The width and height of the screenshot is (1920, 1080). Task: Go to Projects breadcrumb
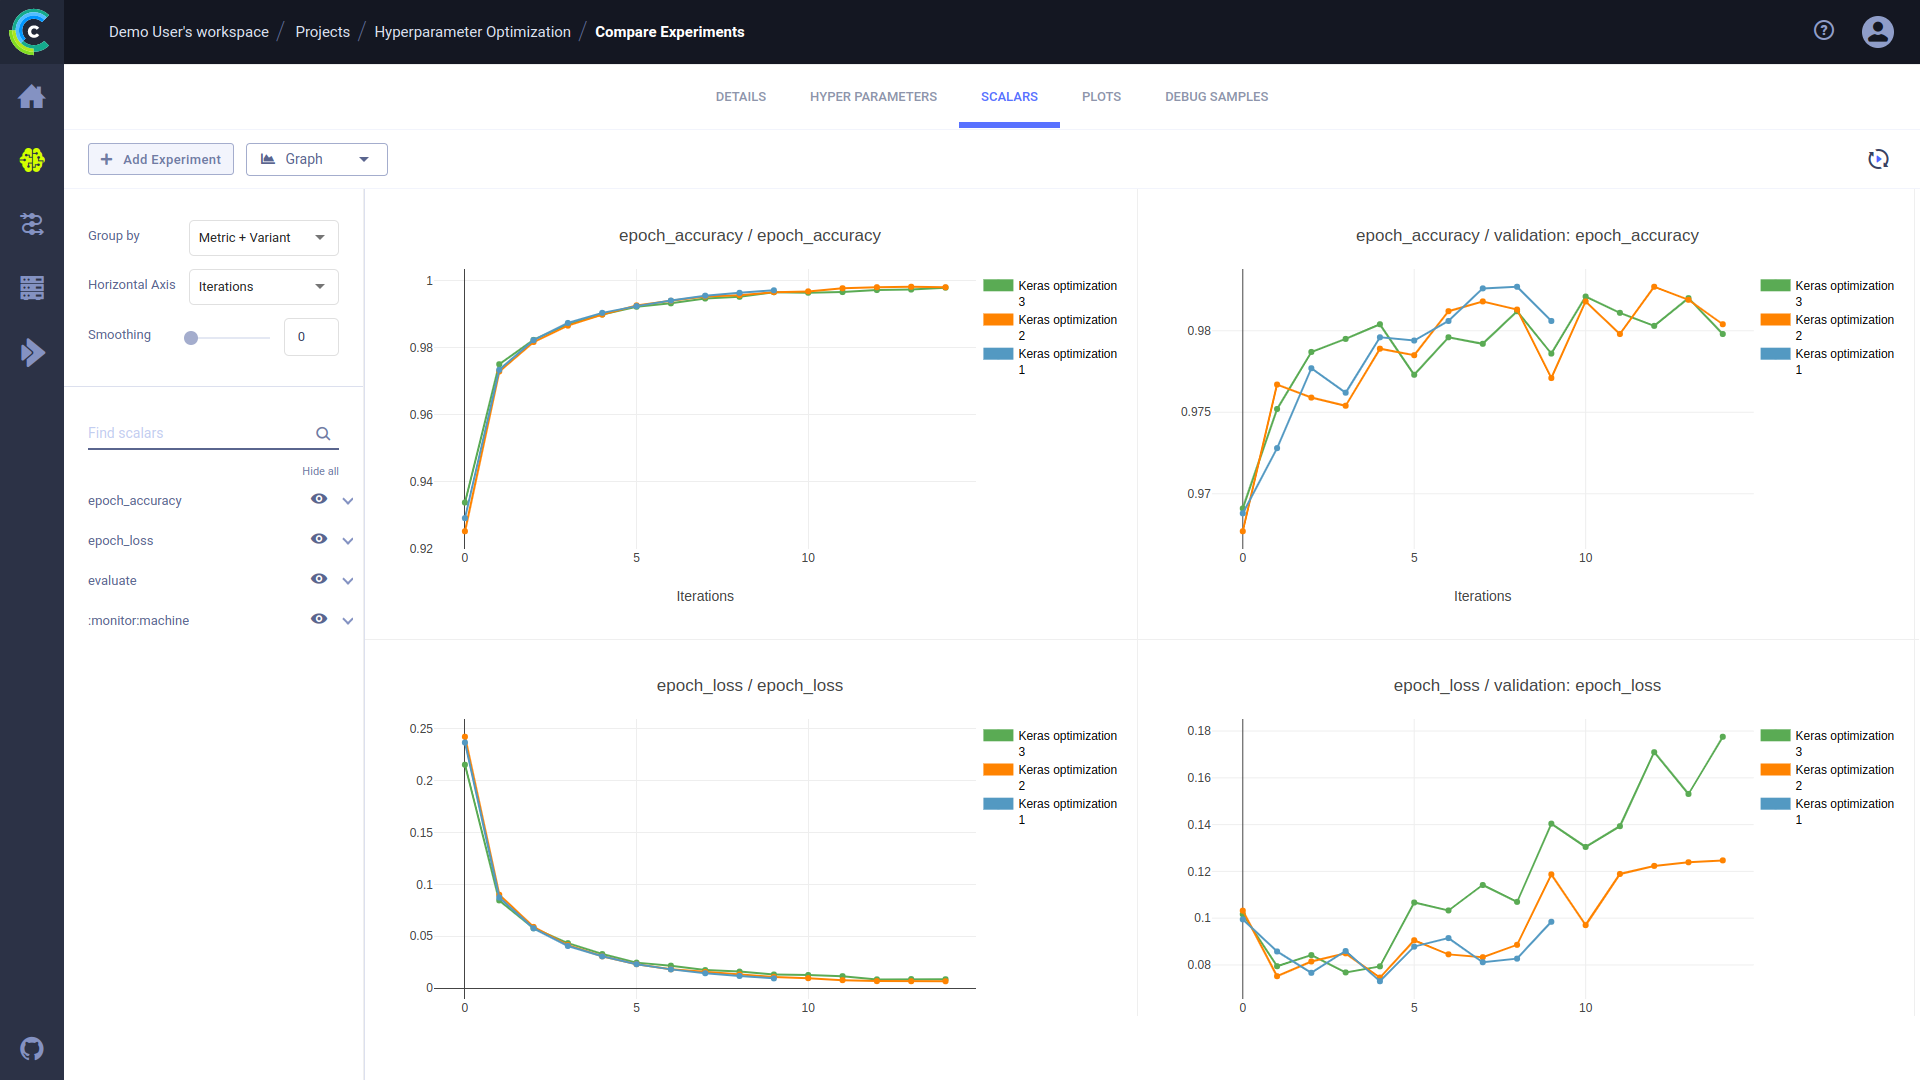[322, 32]
